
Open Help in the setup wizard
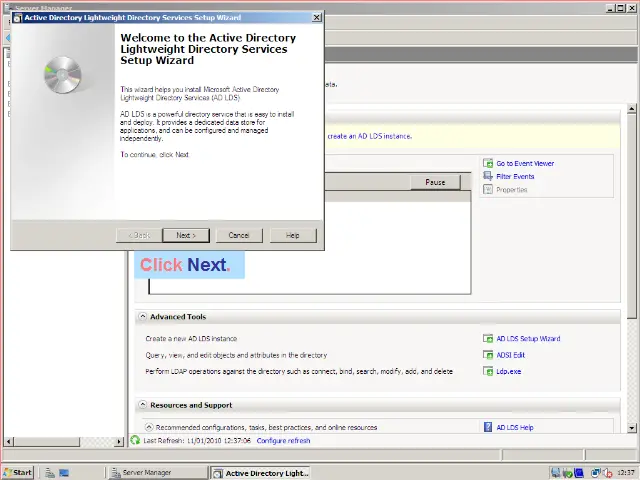coord(293,235)
